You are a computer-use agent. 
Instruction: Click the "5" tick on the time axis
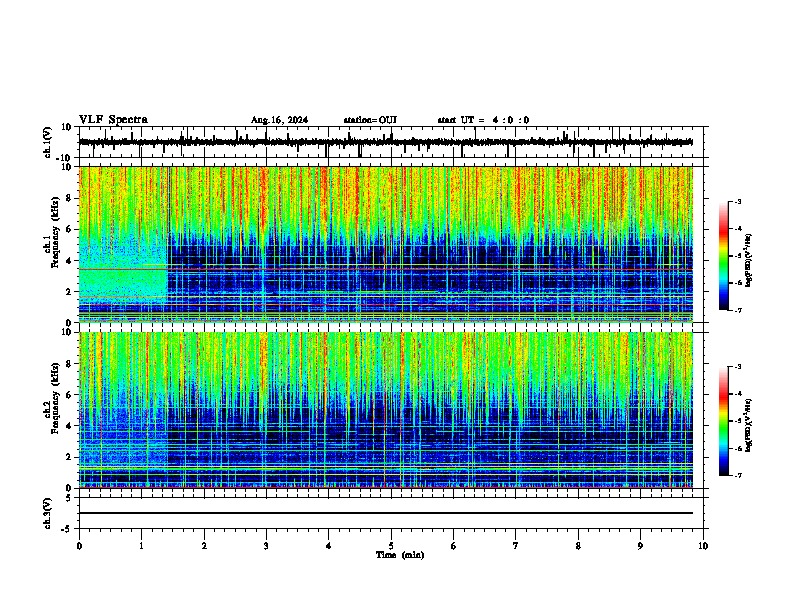[x=391, y=546]
